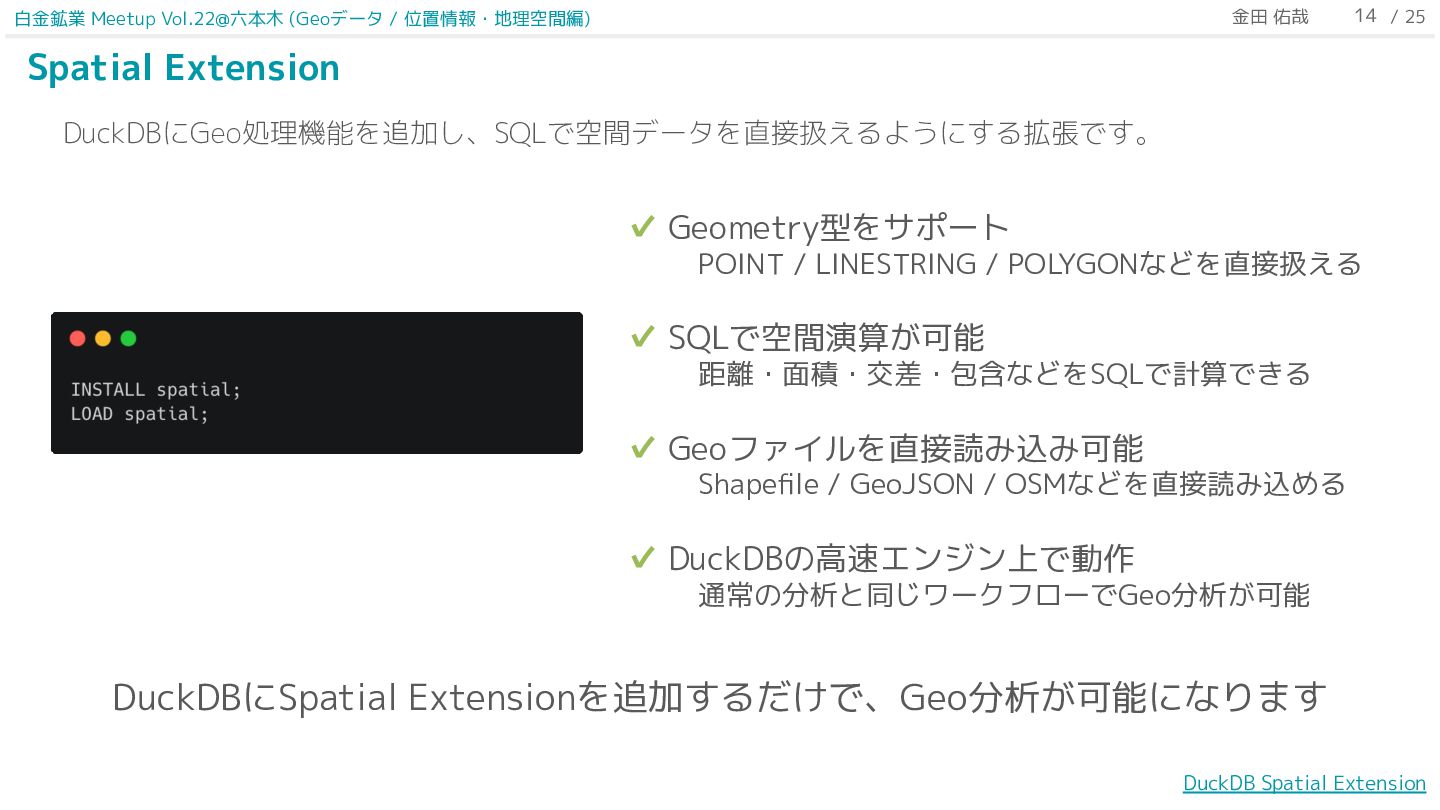Screen dimensions: 1440x810
Task: Click the checkmark beside Geoファイルを直接読み込み可能
Action: coord(643,447)
